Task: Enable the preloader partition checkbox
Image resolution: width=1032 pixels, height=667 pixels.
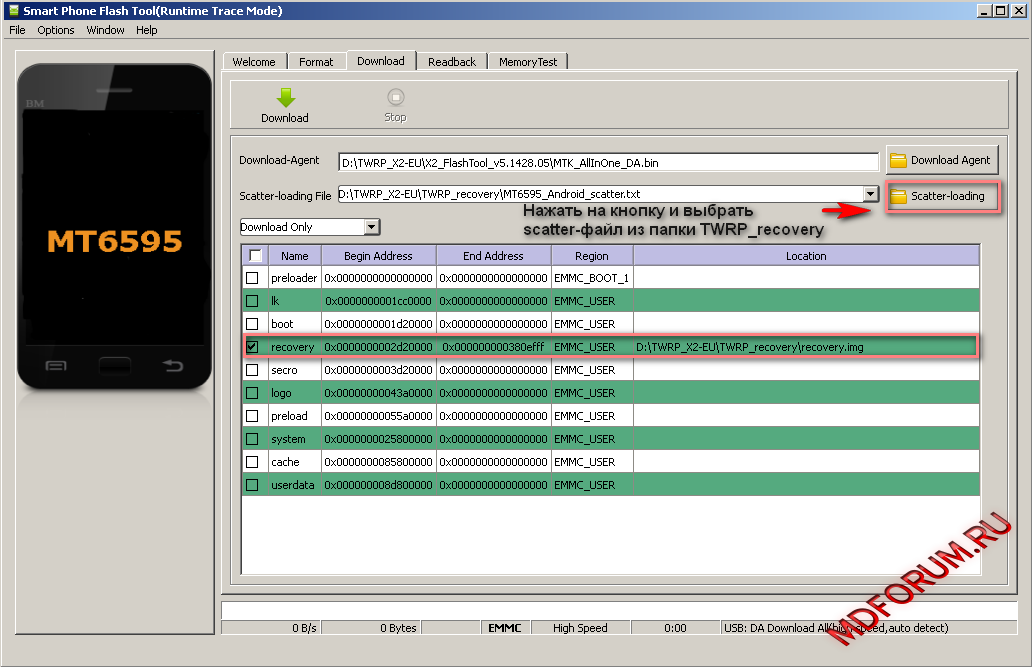Action: [x=253, y=278]
